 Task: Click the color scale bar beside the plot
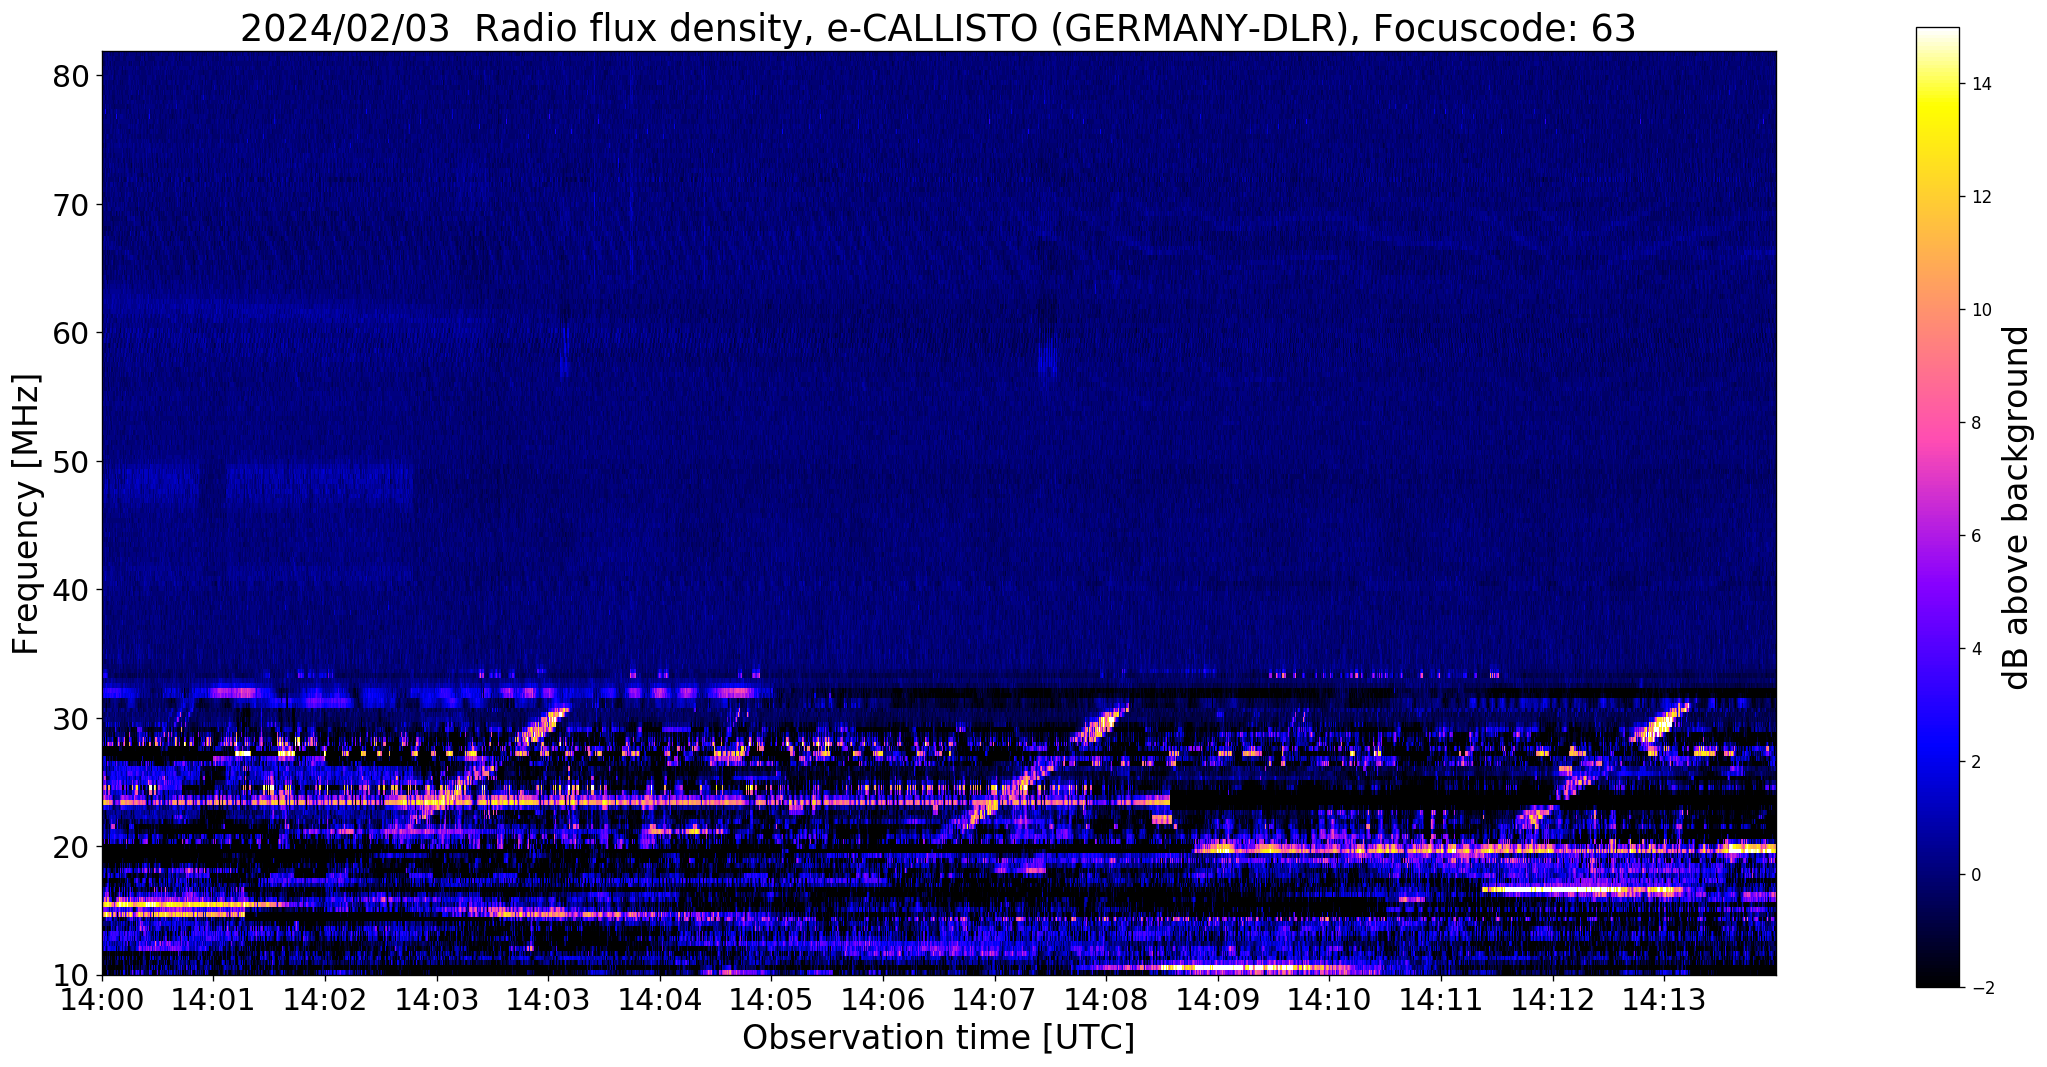(x=1937, y=507)
